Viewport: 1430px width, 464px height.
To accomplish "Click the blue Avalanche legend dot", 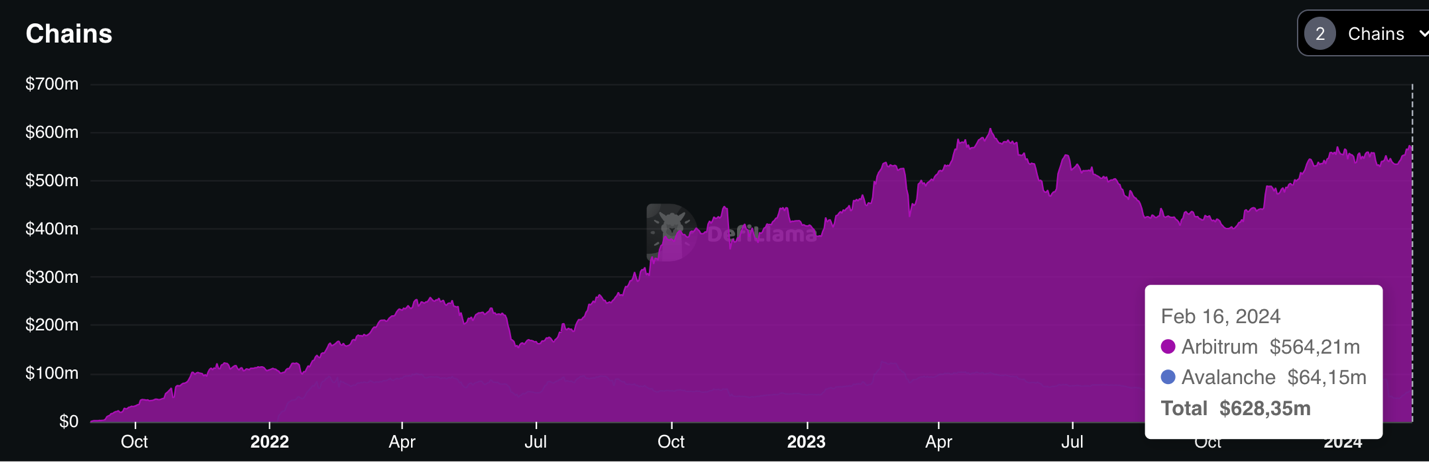I will pyautogui.click(x=1168, y=378).
